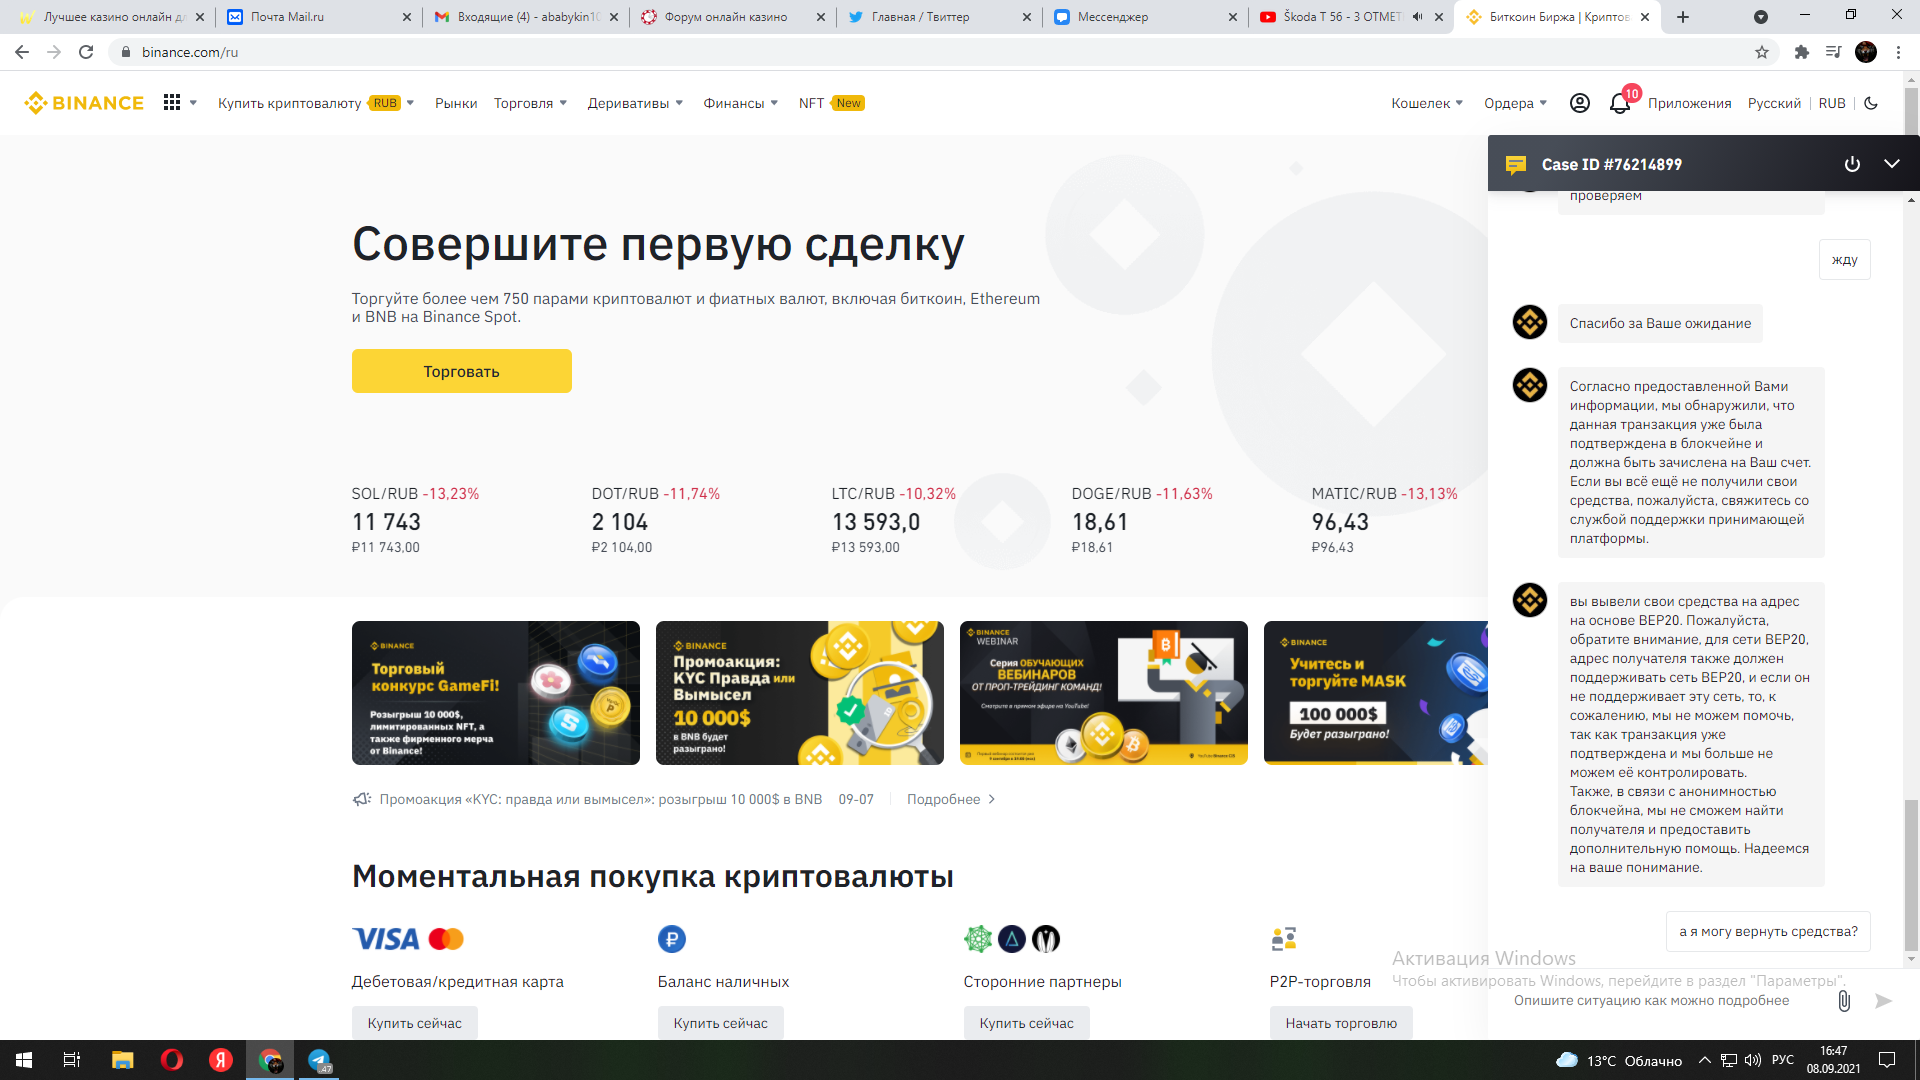The width and height of the screenshot is (1920, 1080).
Task: Click the browser address bar
Action: pos(930,52)
